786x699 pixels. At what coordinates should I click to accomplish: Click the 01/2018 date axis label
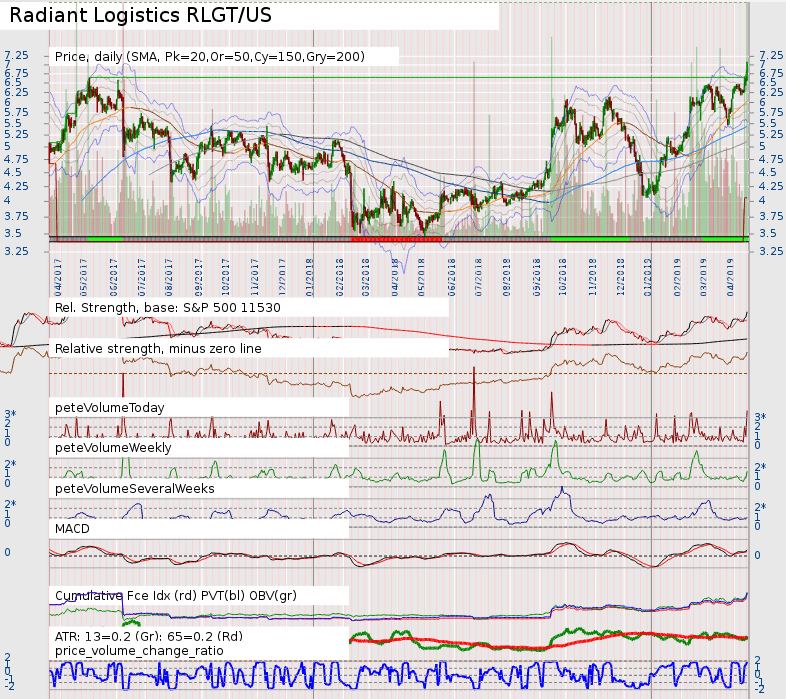coord(309,277)
